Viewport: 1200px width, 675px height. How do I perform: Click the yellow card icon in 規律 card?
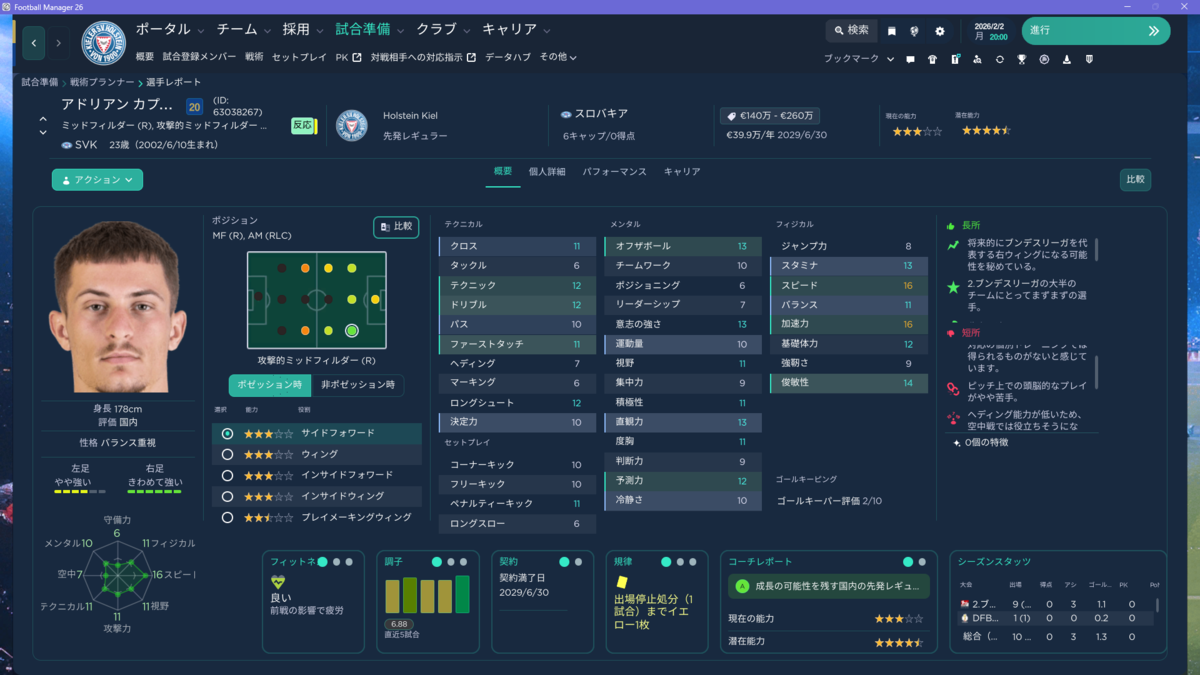[621, 581]
